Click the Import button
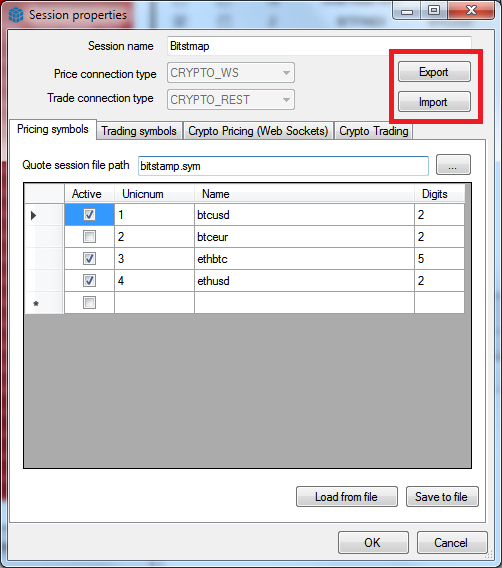 434,102
